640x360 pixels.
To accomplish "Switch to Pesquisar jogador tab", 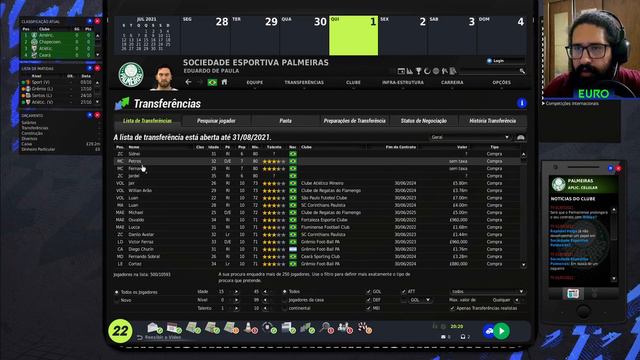I will [216, 121].
